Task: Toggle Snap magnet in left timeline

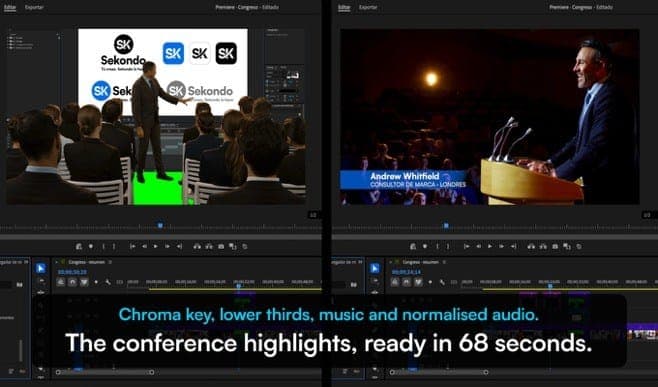Action: pos(72,282)
